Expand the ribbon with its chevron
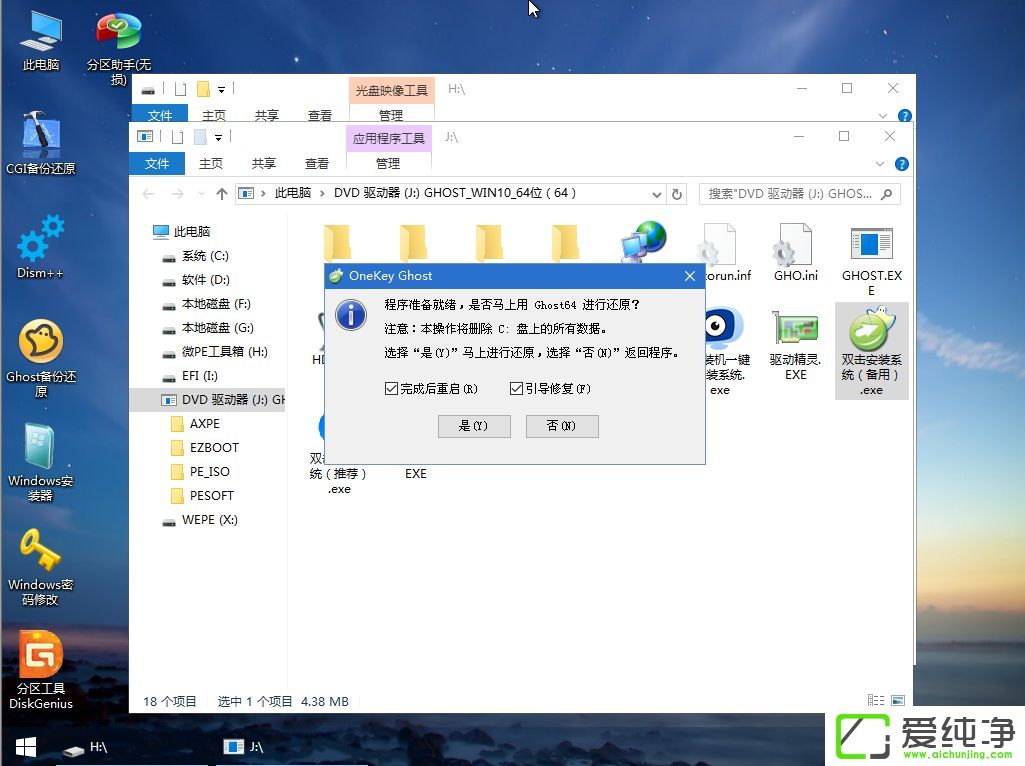The height and width of the screenshot is (766, 1025). tap(882, 163)
